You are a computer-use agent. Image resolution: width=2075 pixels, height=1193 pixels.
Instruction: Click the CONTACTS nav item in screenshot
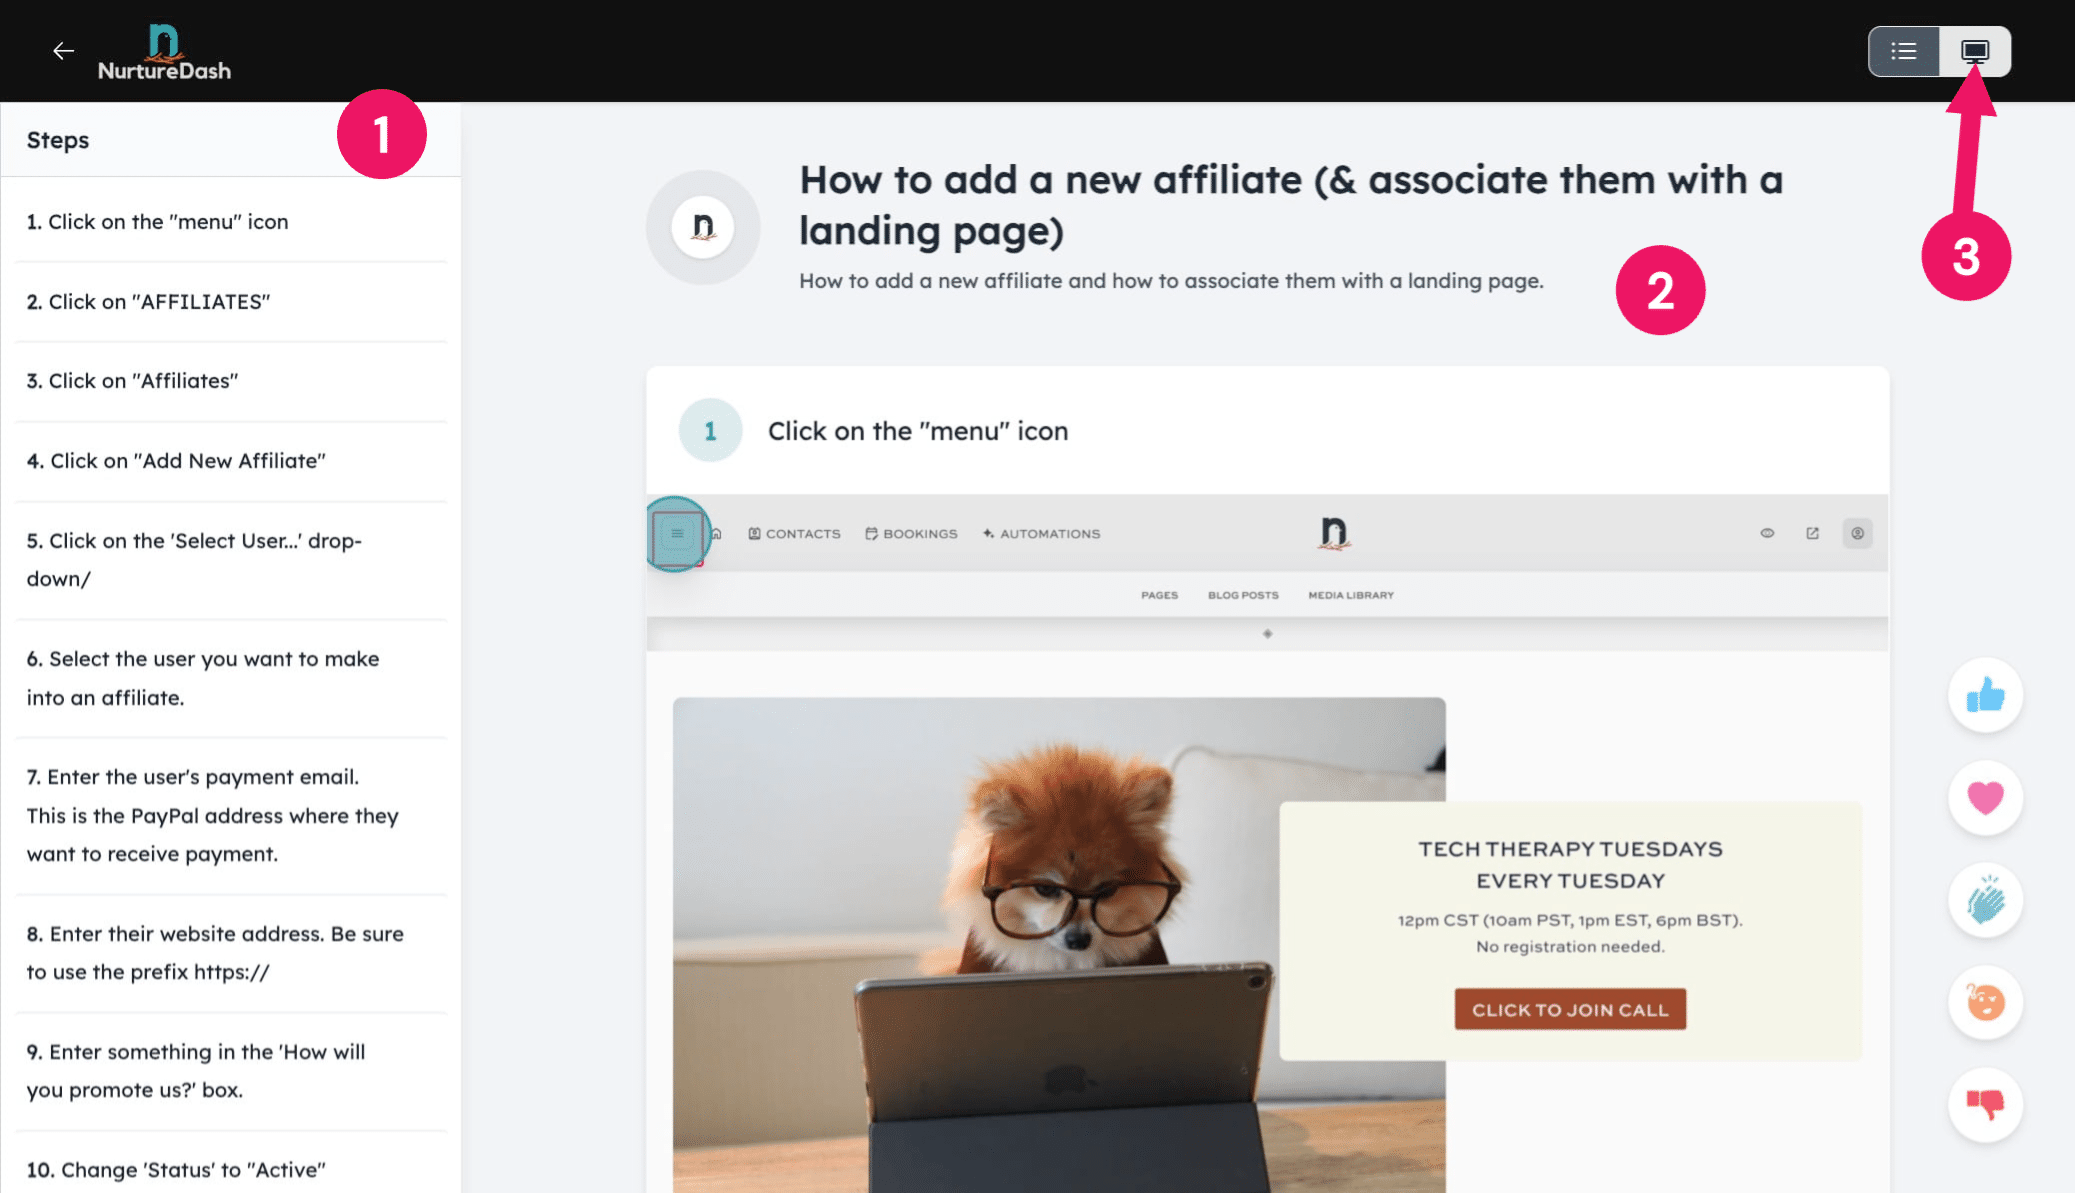[x=794, y=534]
